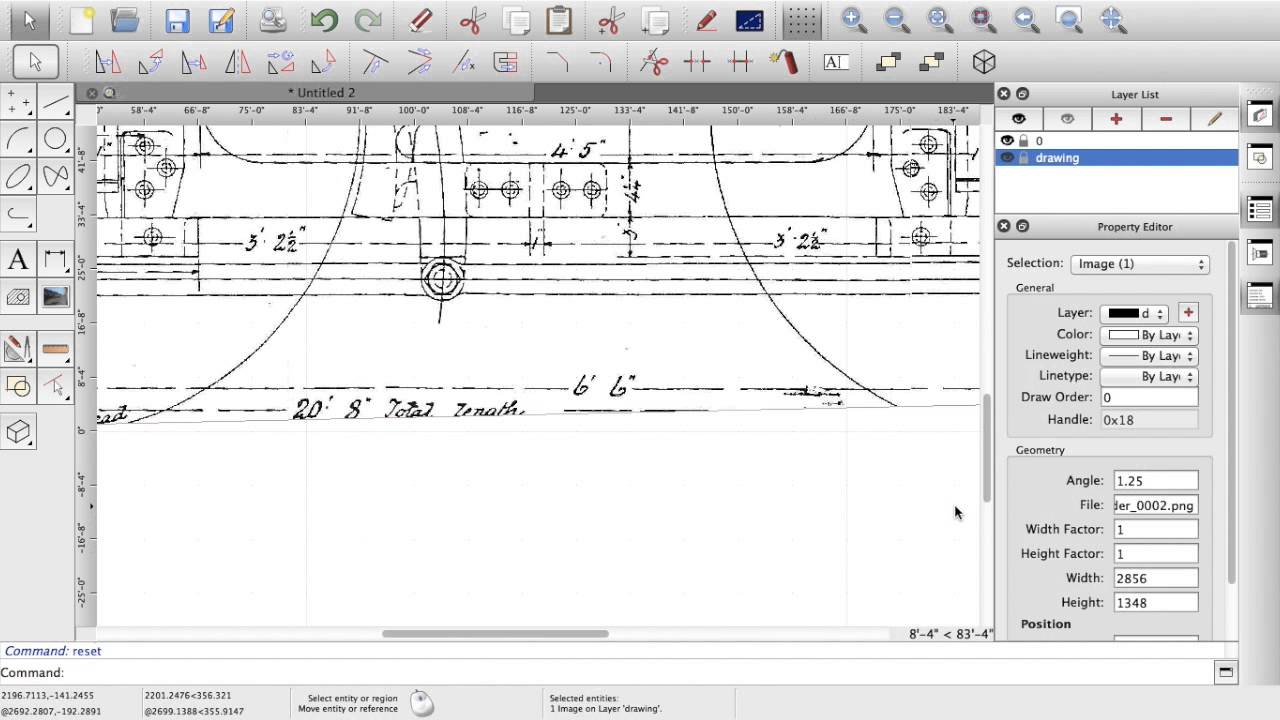Image resolution: width=1280 pixels, height=720 pixels.
Task: Click the Height field showing 1348
Action: [1155, 602]
